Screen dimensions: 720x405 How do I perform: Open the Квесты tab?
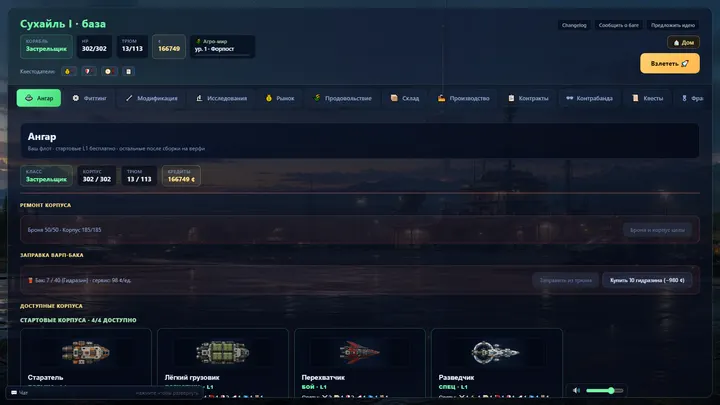pos(647,98)
